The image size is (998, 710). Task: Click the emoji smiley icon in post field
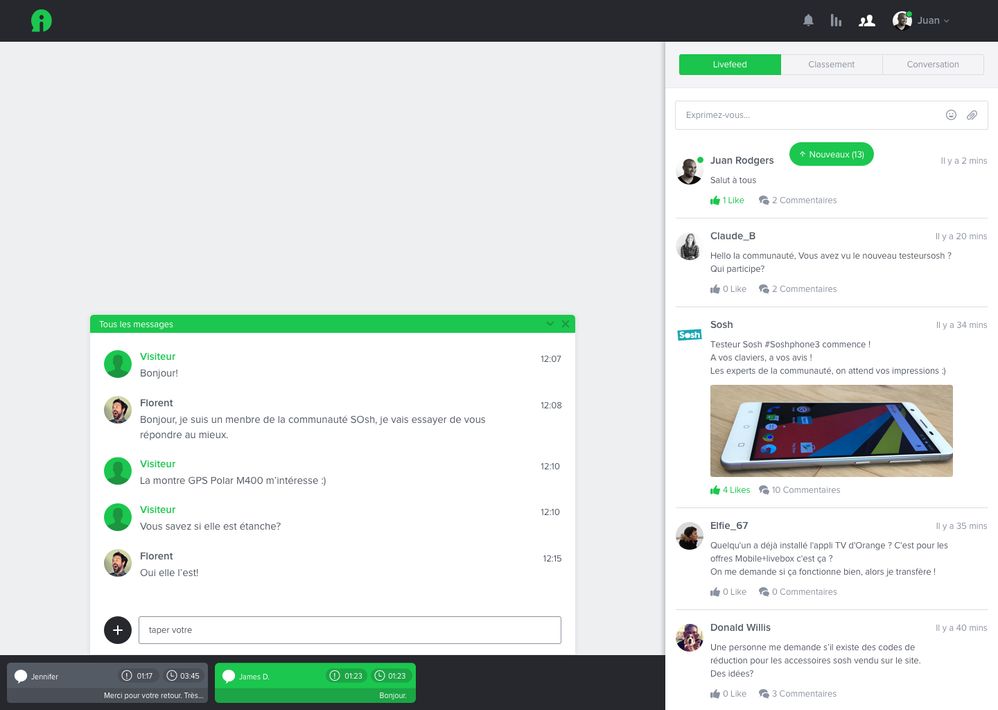pyautogui.click(x=951, y=115)
